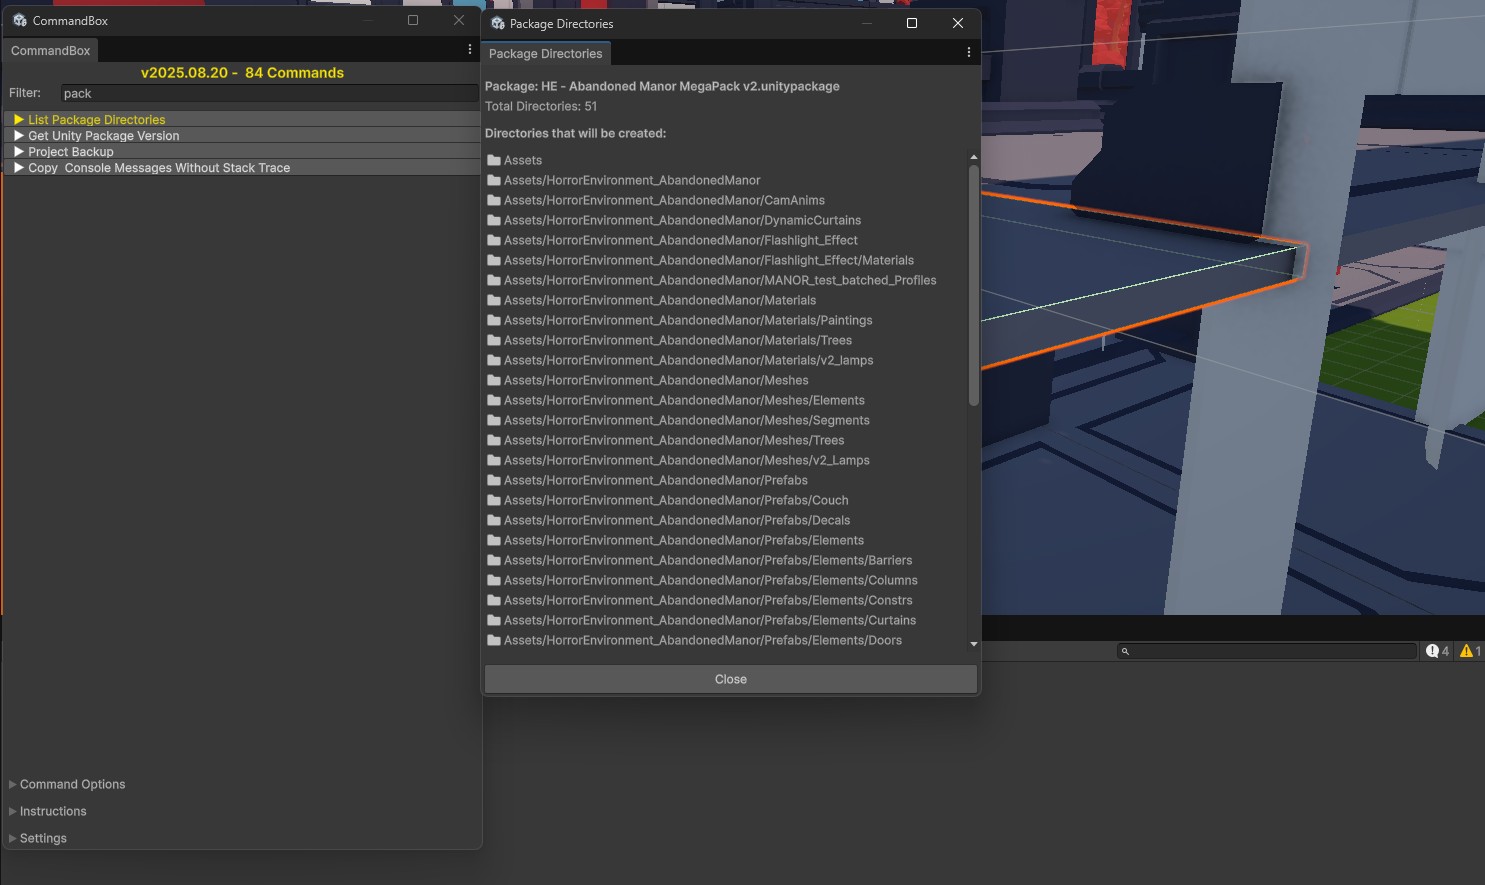Image resolution: width=1485 pixels, height=885 pixels.
Task: Select the Package Directories tab
Action: [545, 54]
